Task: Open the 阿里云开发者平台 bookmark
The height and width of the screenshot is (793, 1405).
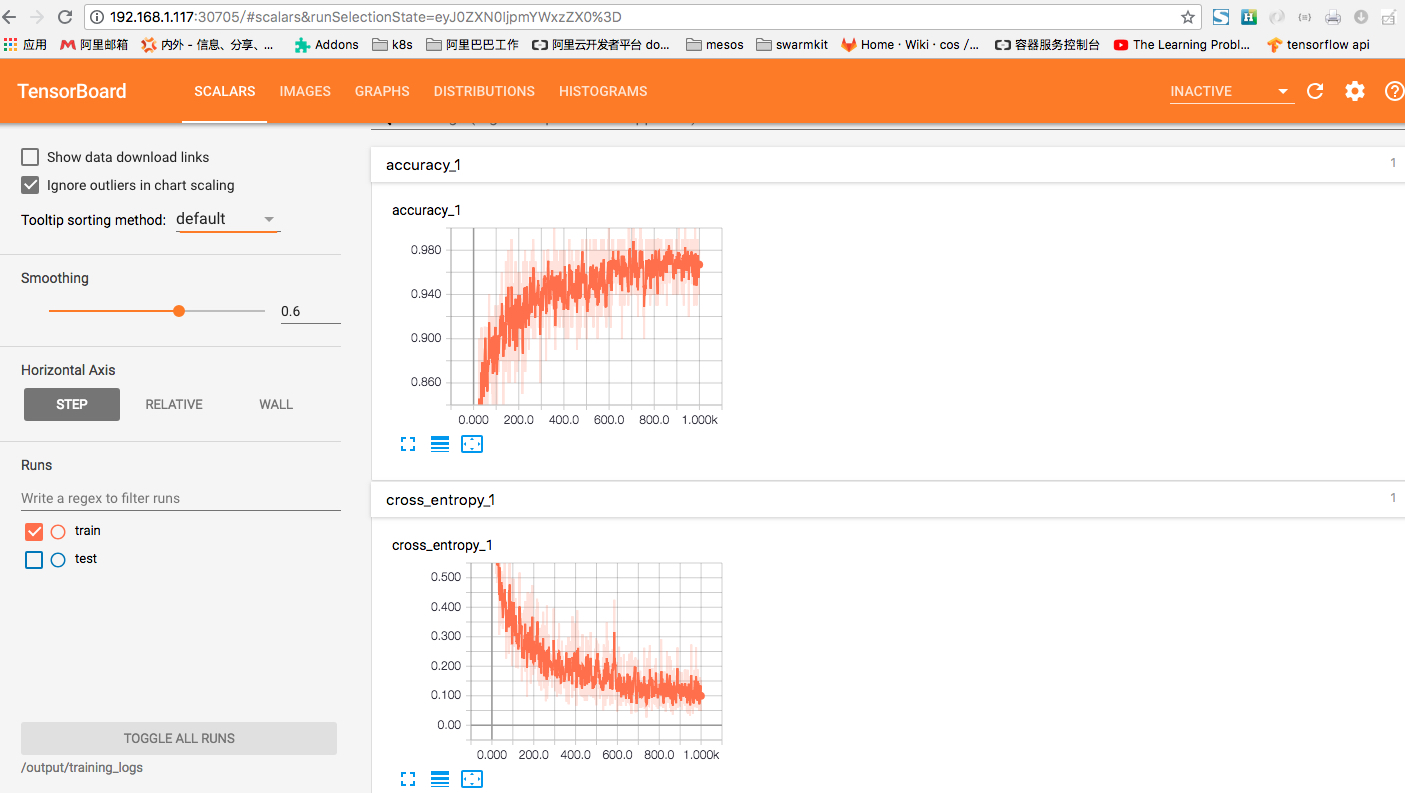Action: point(601,44)
